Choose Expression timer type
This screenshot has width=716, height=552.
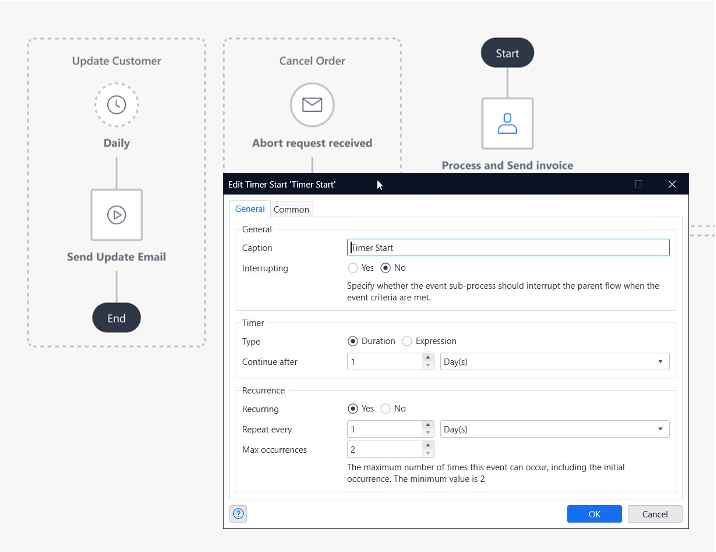pyautogui.click(x=407, y=341)
